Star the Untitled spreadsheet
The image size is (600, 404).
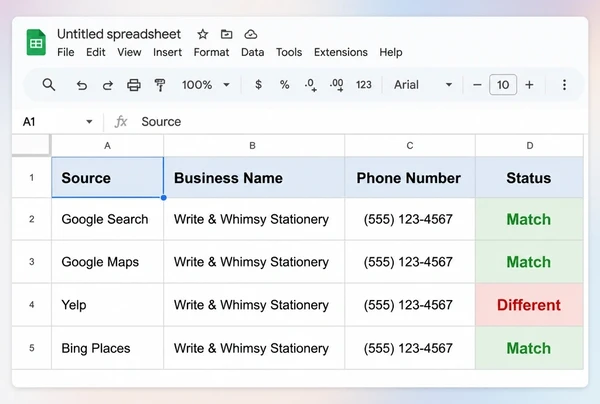202,34
